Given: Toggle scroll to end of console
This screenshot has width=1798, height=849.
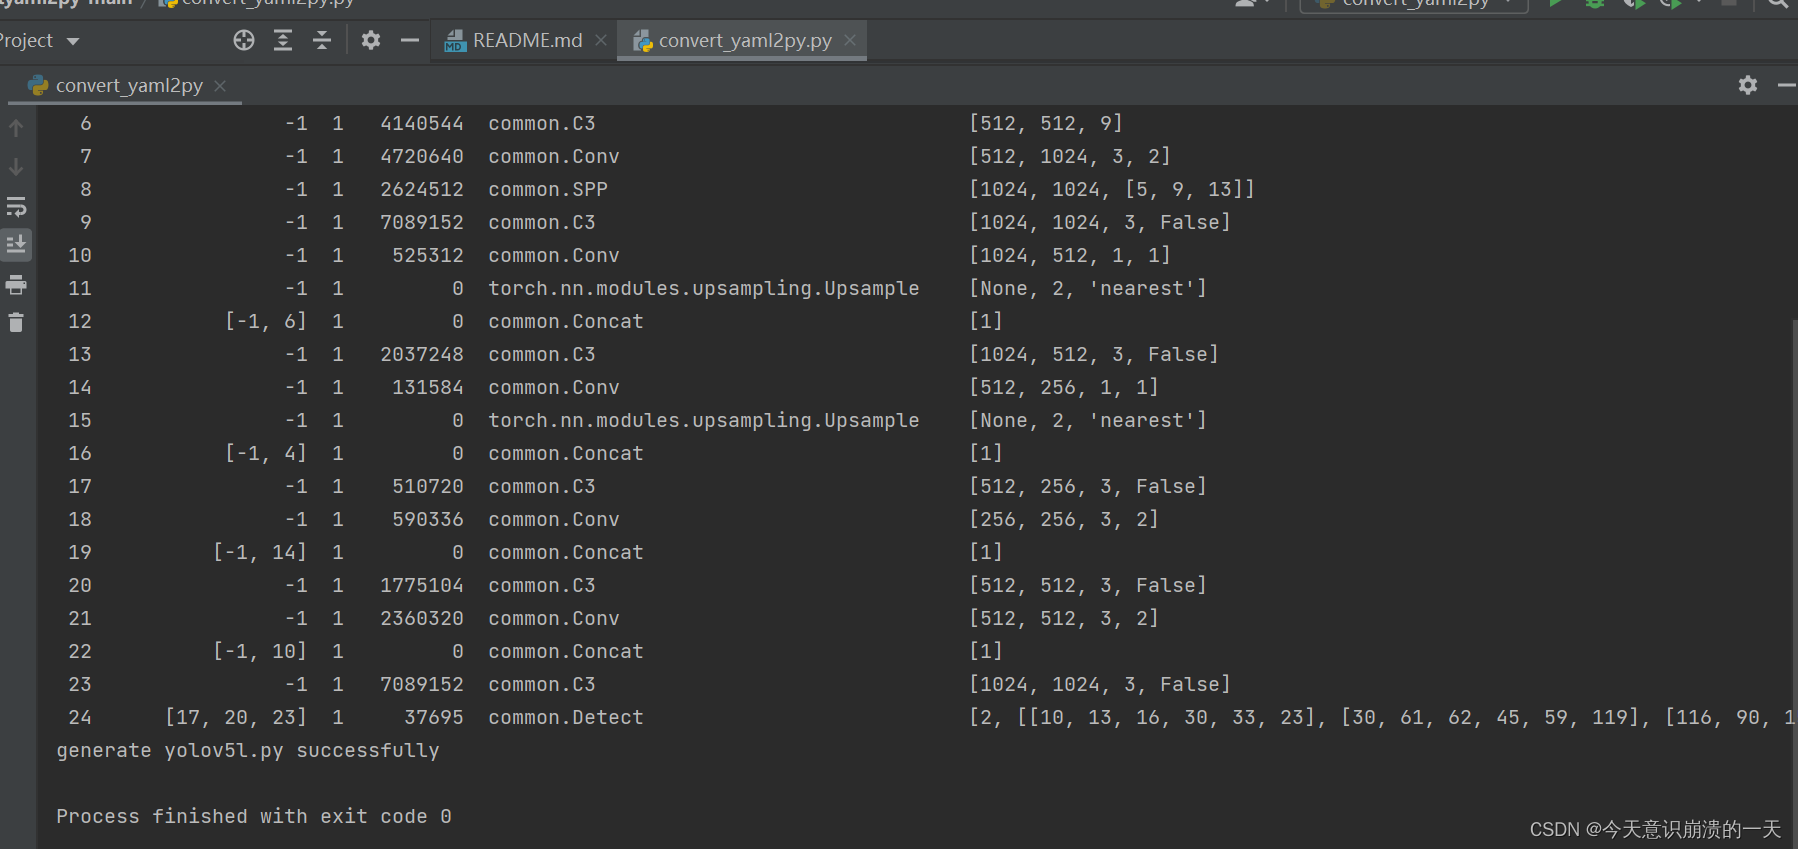Looking at the screenshot, I should pyautogui.click(x=16, y=244).
